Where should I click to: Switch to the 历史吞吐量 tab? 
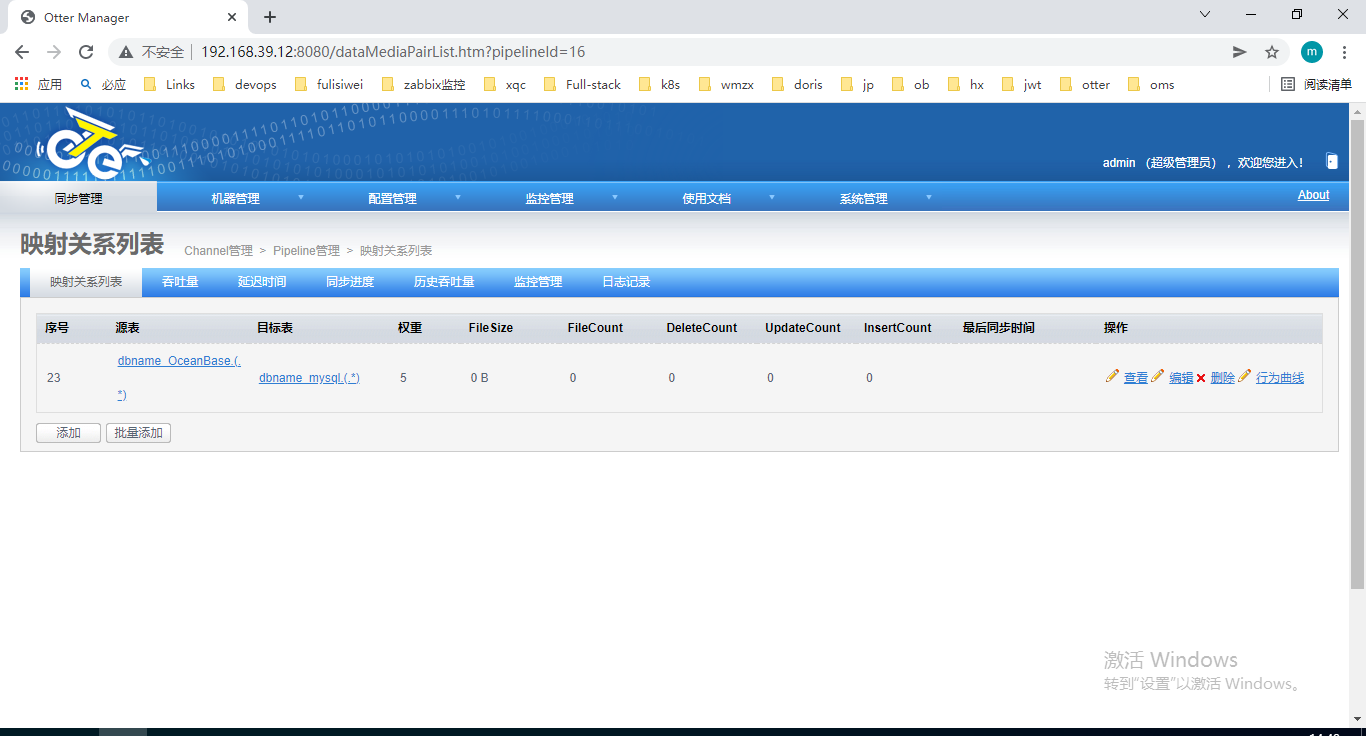coord(444,282)
